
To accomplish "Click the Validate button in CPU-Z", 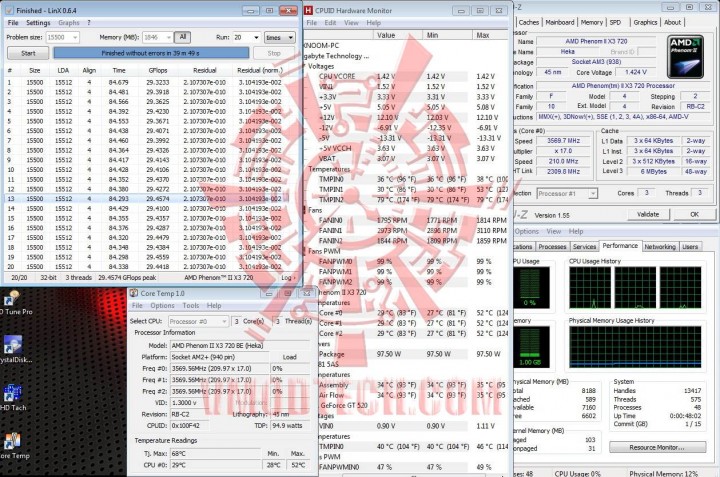I will point(647,214).
